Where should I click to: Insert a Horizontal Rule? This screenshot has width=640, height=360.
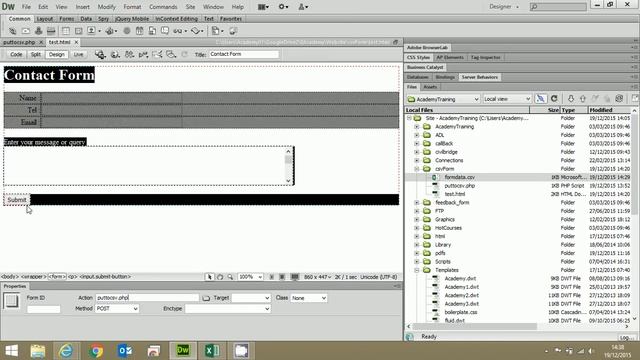[x=51, y=31]
